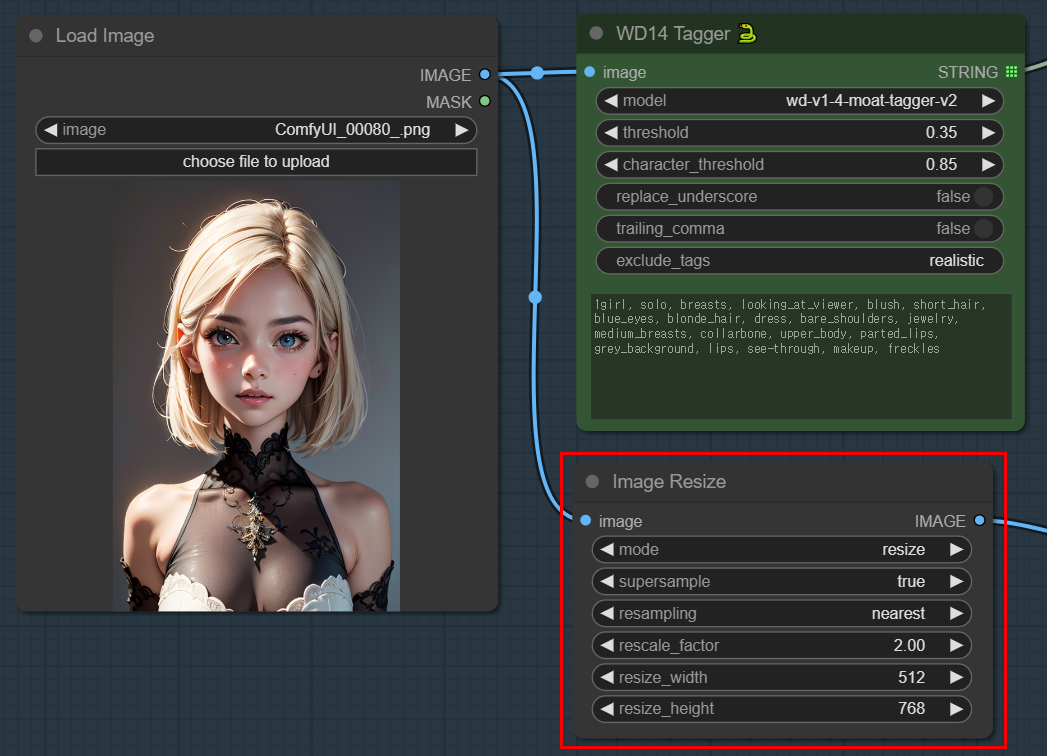Image resolution: width=1047 pixels, height=756 pixels.
Task: Click the exclude_tags text field
Action: (x=800, y=261)
